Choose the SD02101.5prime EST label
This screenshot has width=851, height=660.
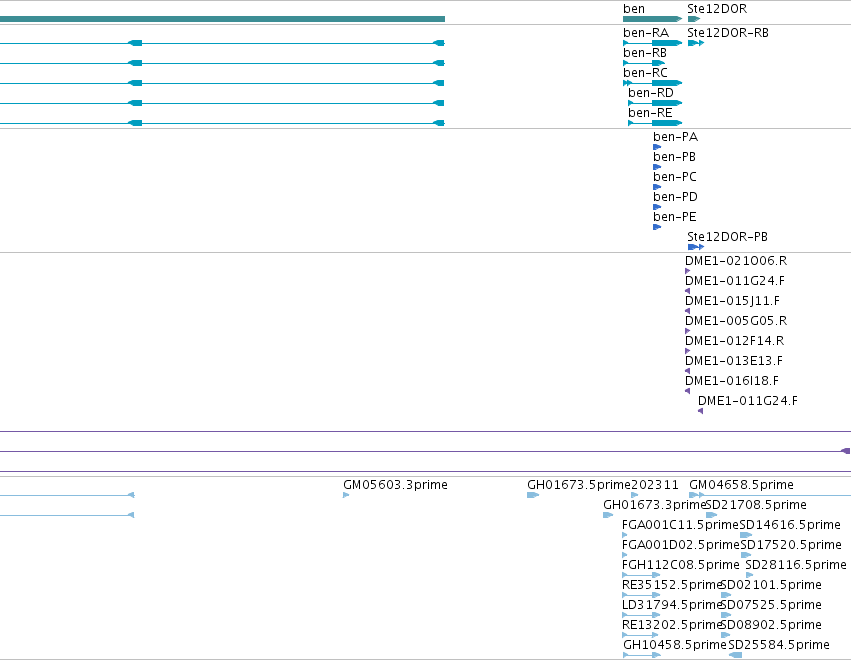pyautogui.click(x=771, y=586)
